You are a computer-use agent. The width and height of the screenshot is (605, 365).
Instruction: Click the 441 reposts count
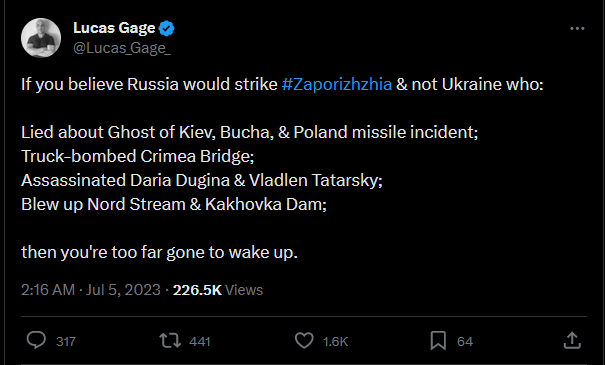click(x=200, y=341)
